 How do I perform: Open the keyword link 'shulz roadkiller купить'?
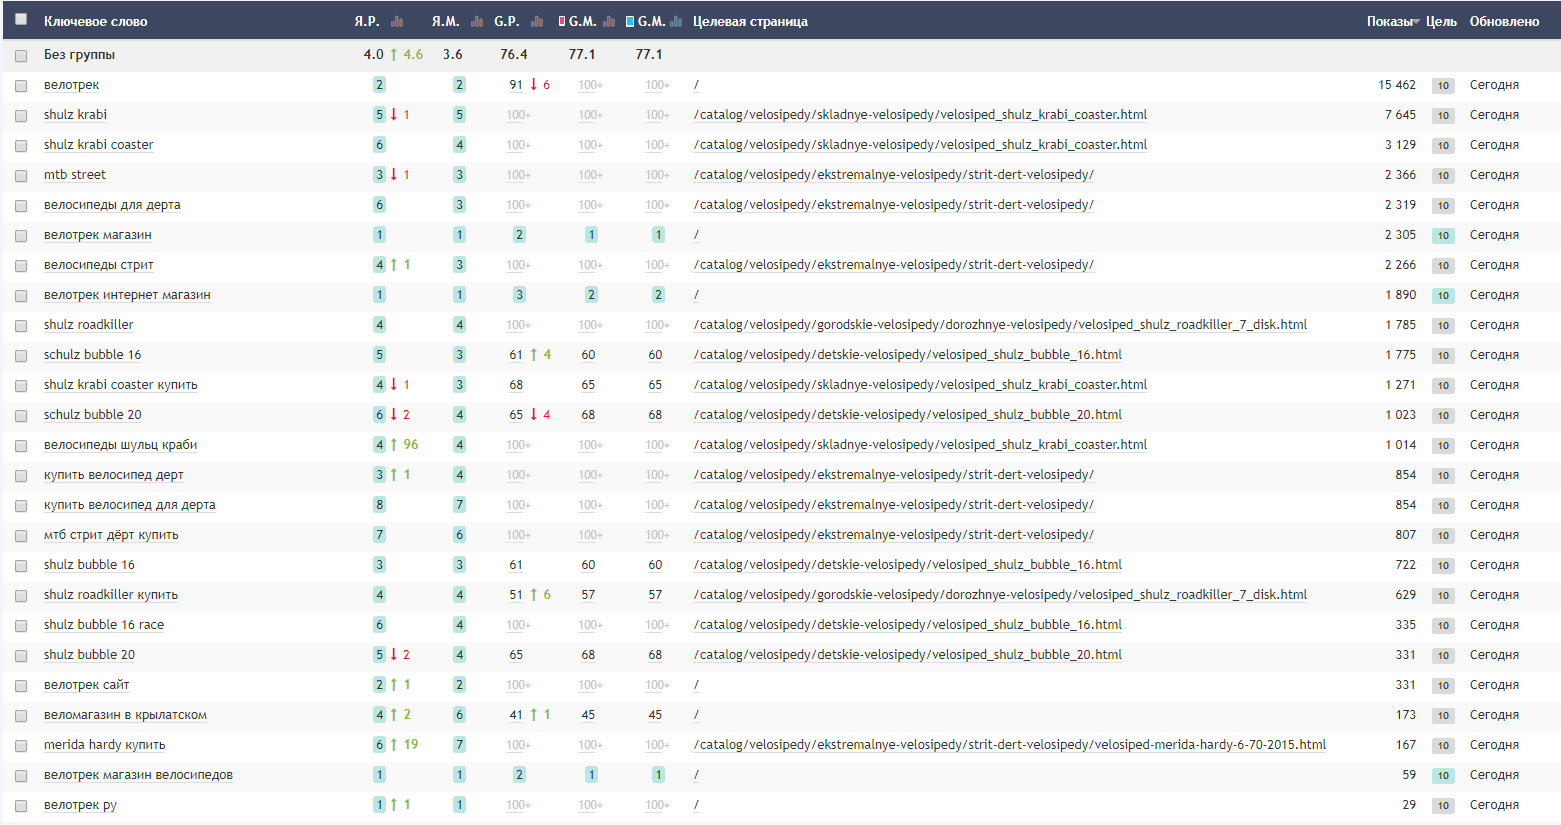tap(111, 595)
